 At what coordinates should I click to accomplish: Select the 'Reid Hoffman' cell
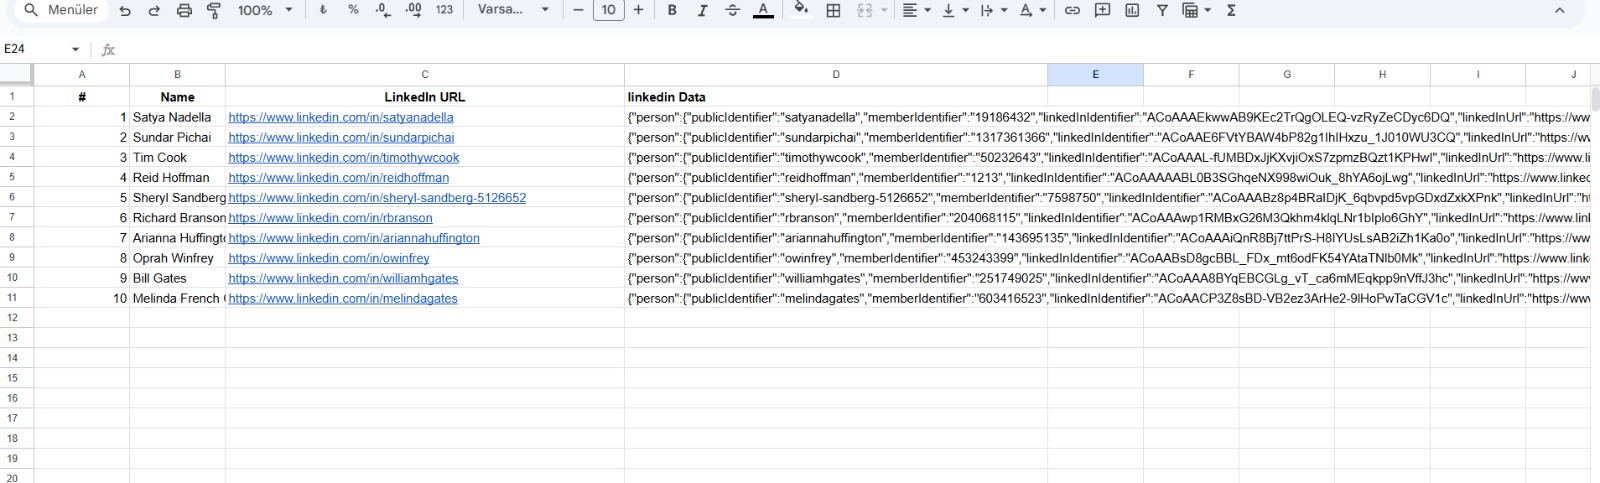(x=177, y=177)
